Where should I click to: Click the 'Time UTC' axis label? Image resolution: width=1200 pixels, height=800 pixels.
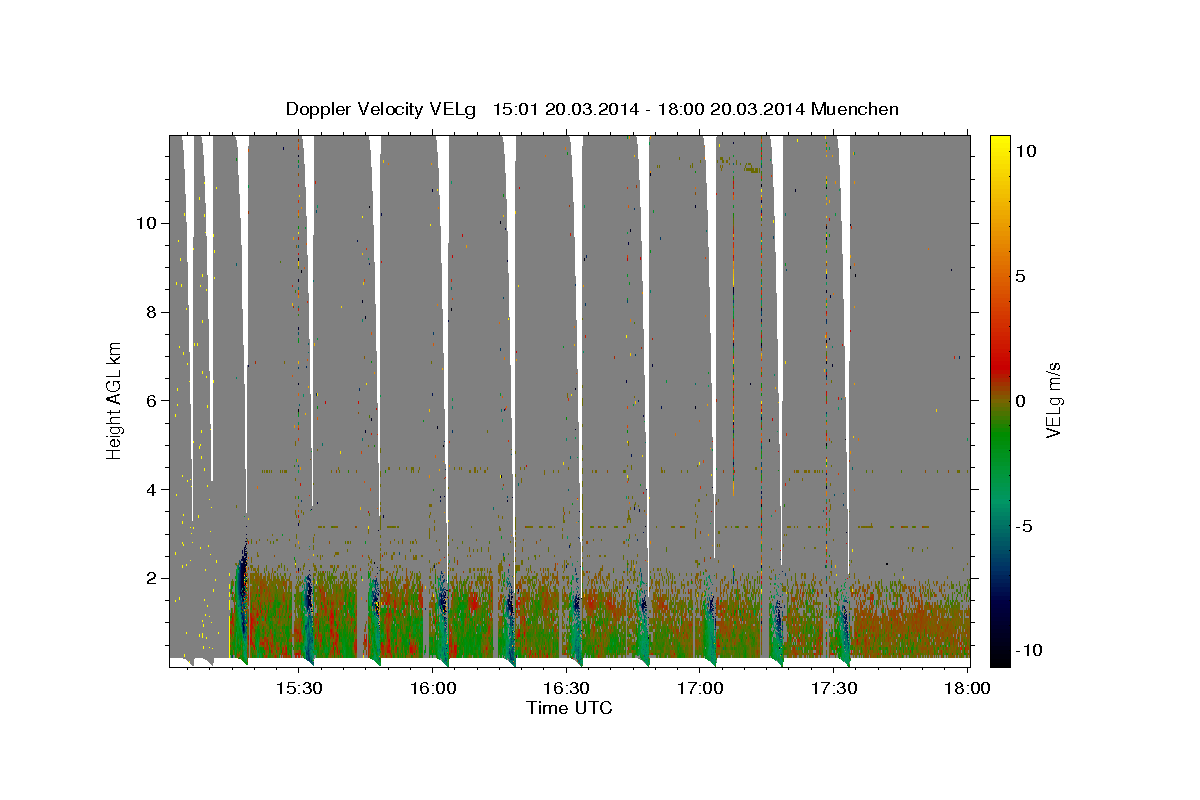pyautogui.click(x=569, y=708)
